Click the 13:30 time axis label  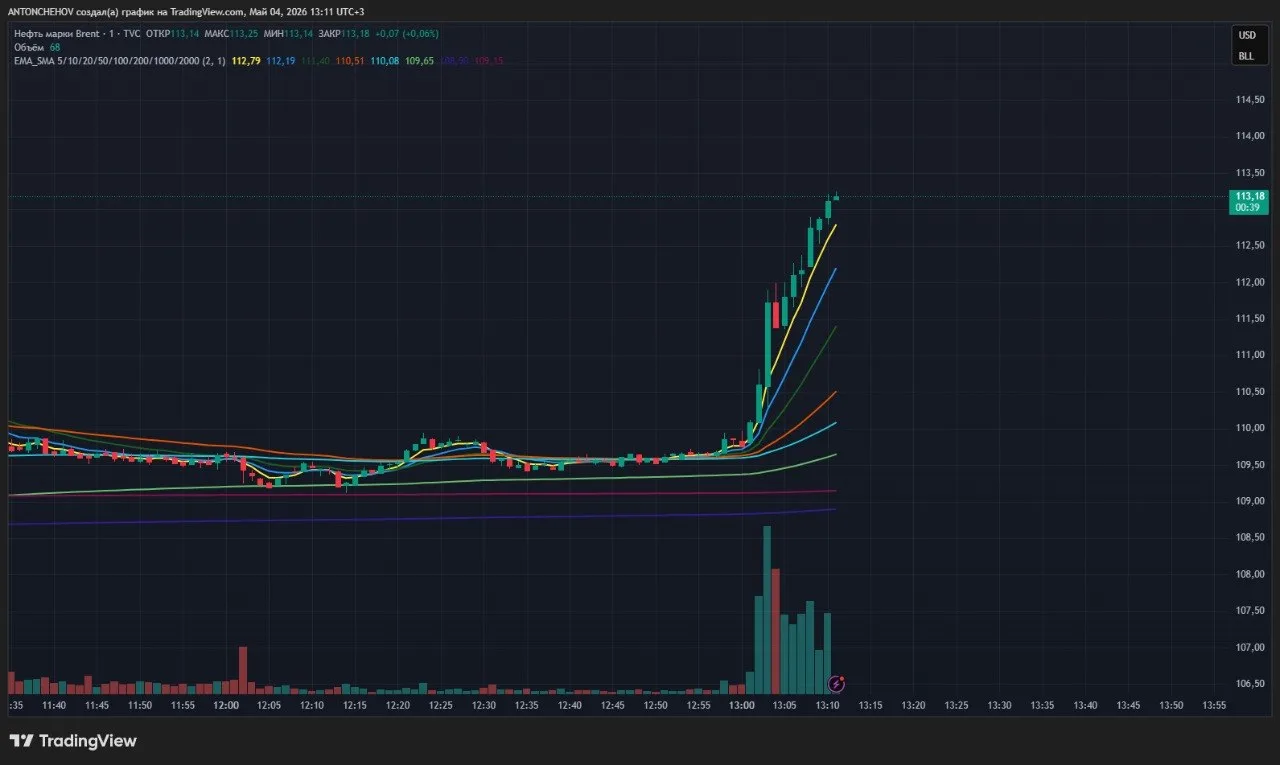[x=1000, y=706]
